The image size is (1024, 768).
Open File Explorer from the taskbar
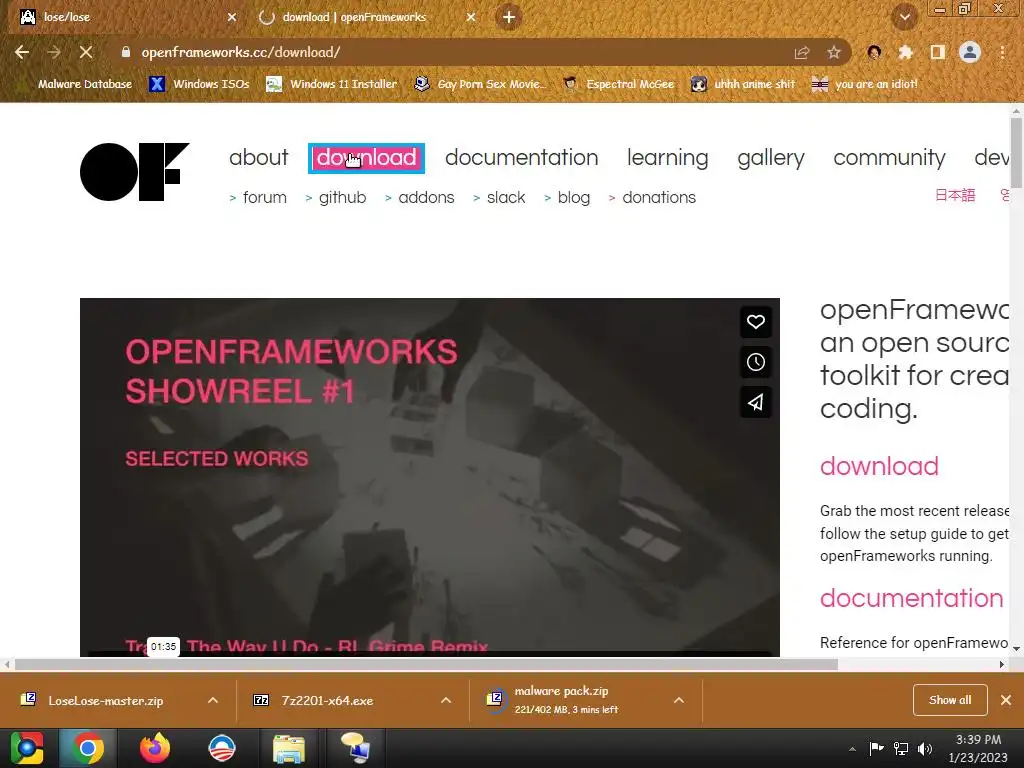[289, 748]
